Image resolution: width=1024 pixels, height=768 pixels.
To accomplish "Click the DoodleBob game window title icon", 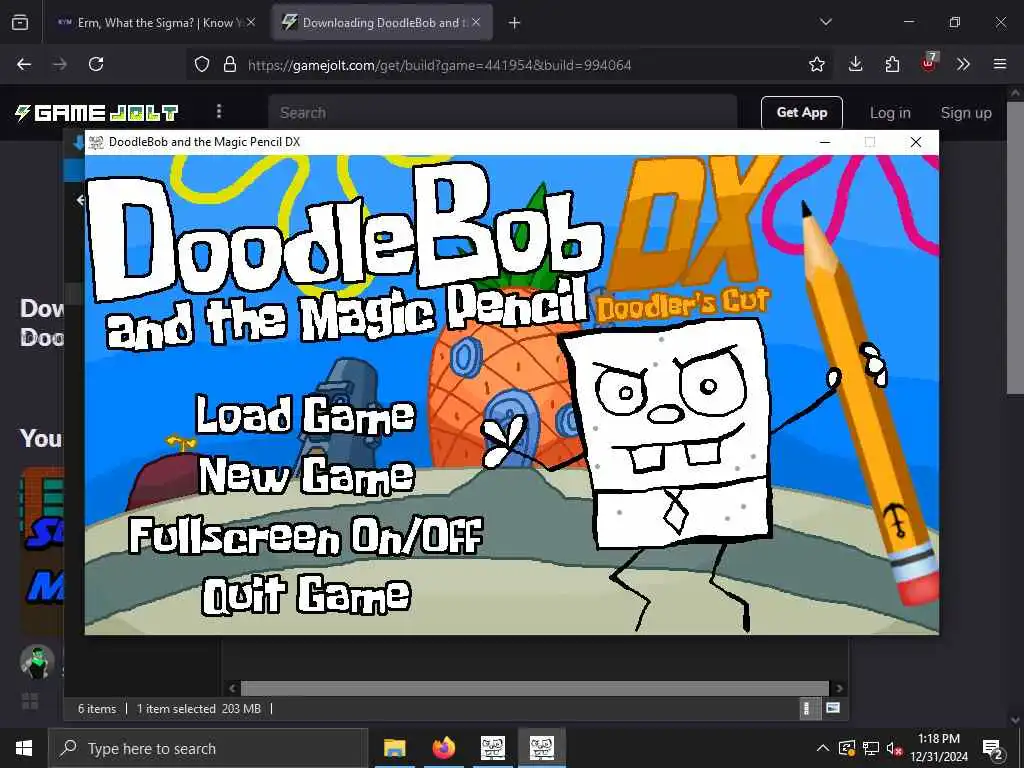I will coord(97,142).
